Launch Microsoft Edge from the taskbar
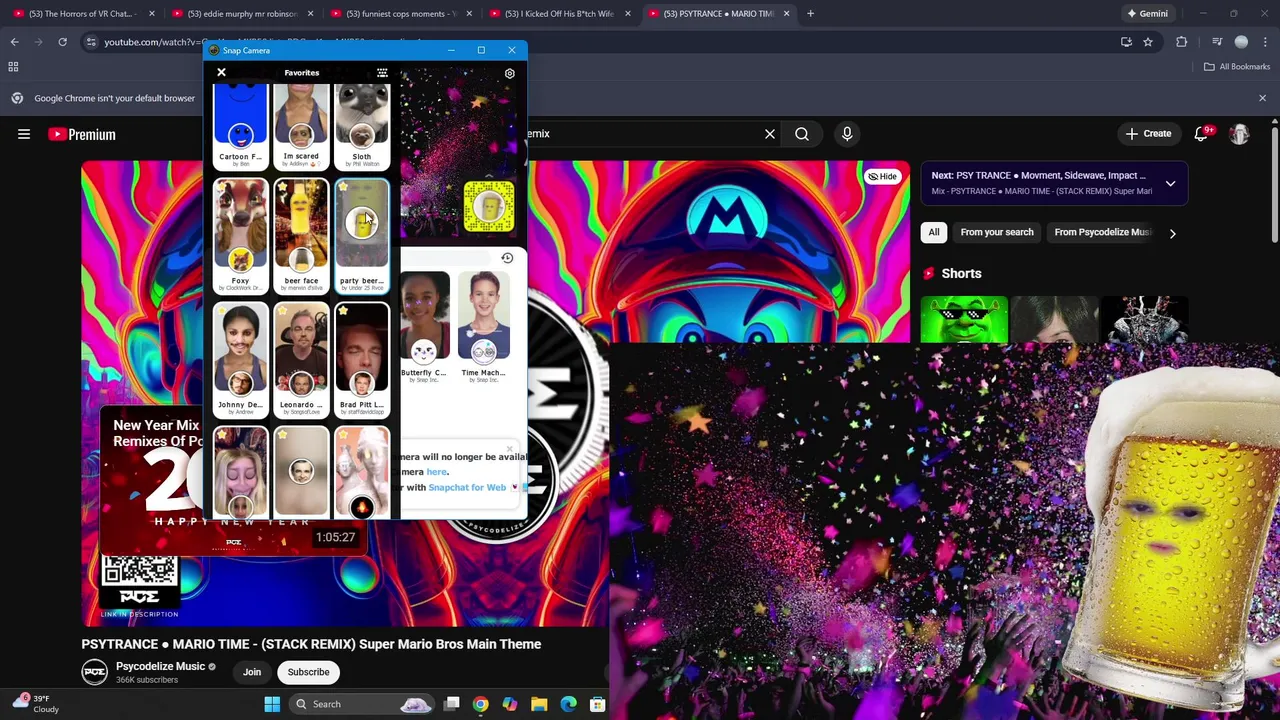Screen dimensions: 1280x720 568,704
